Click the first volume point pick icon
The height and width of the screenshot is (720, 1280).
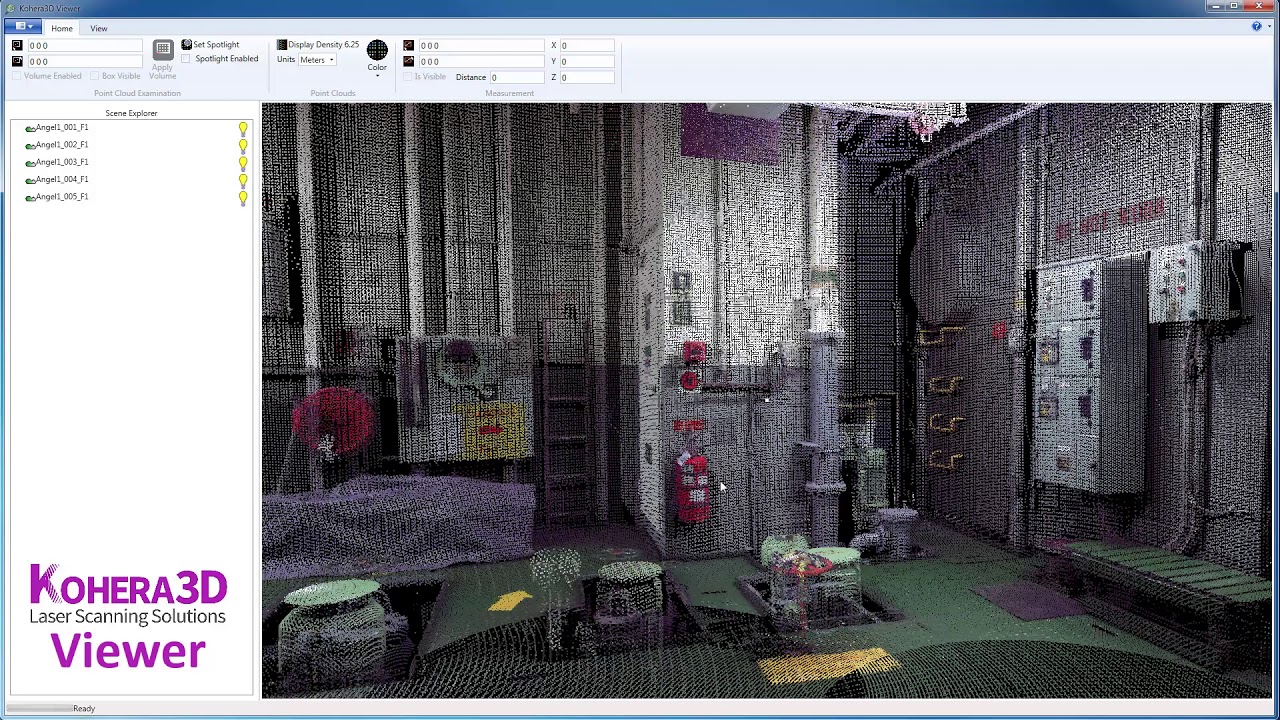pos(17,45)
